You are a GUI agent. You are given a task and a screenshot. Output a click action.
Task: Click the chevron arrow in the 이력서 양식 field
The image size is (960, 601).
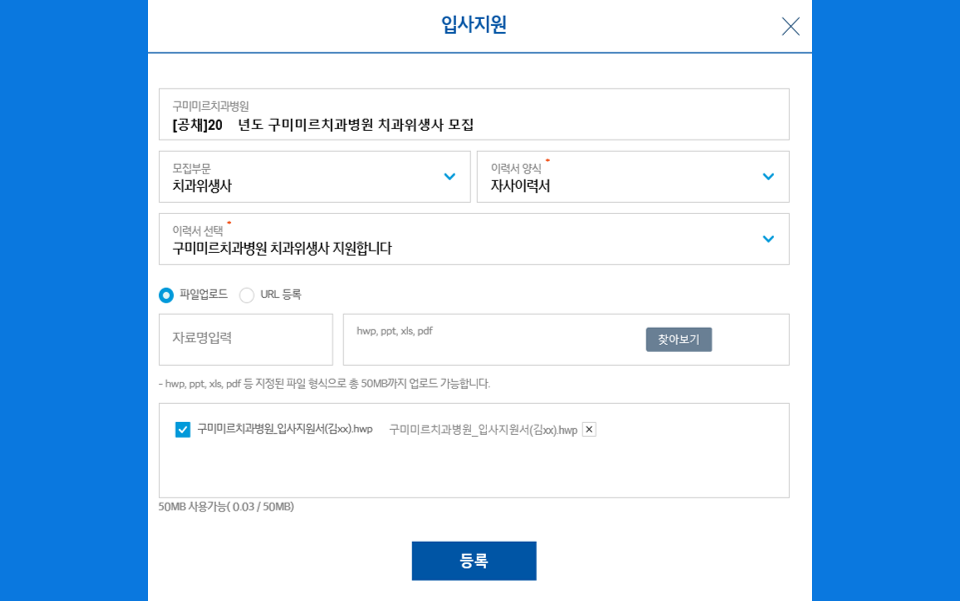tap(767, 177)
